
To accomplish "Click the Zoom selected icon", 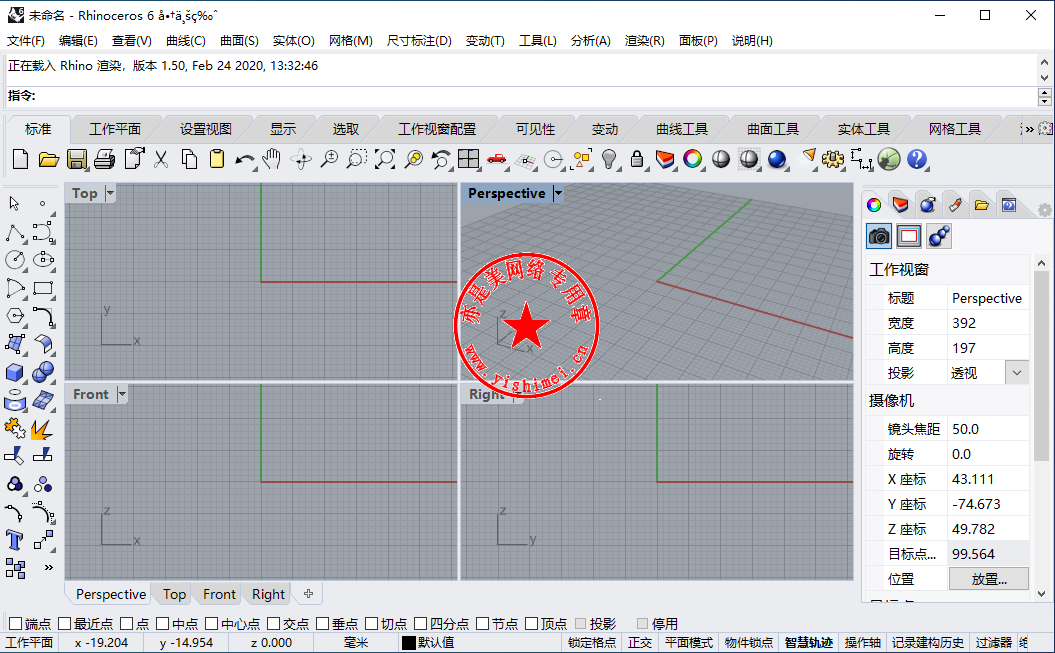I will [413, 159].
